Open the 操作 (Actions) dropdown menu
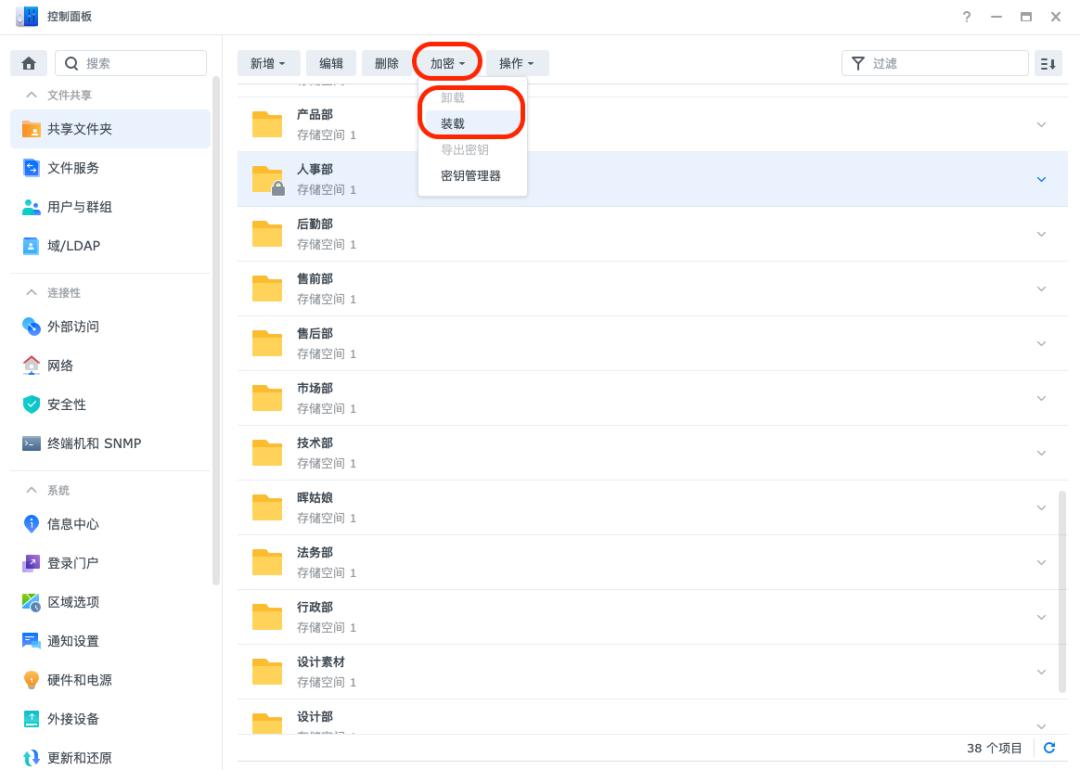Image resolution: width=1080 pixels, height=770 pixels. click(x=518, y=62)
